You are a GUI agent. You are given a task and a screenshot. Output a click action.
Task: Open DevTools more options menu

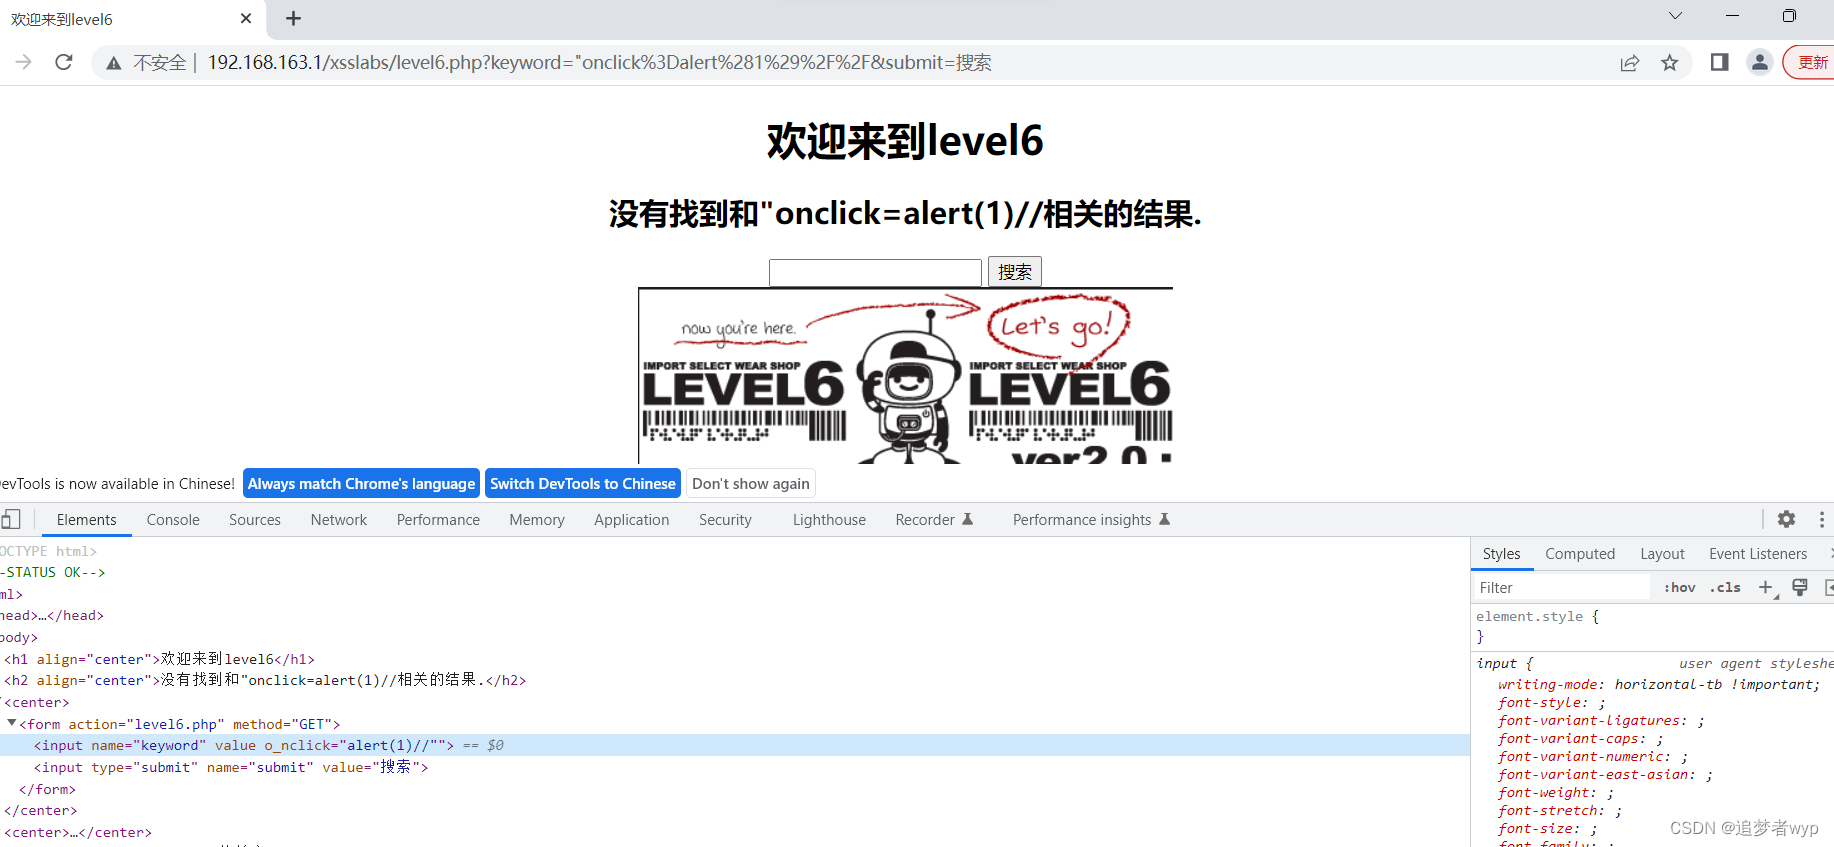1822,519
